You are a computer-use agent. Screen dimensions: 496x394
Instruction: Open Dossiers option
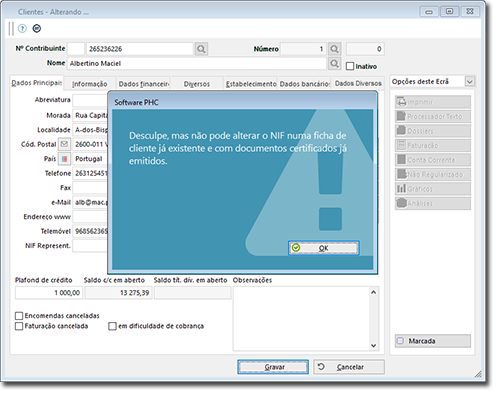pos(433,131)
